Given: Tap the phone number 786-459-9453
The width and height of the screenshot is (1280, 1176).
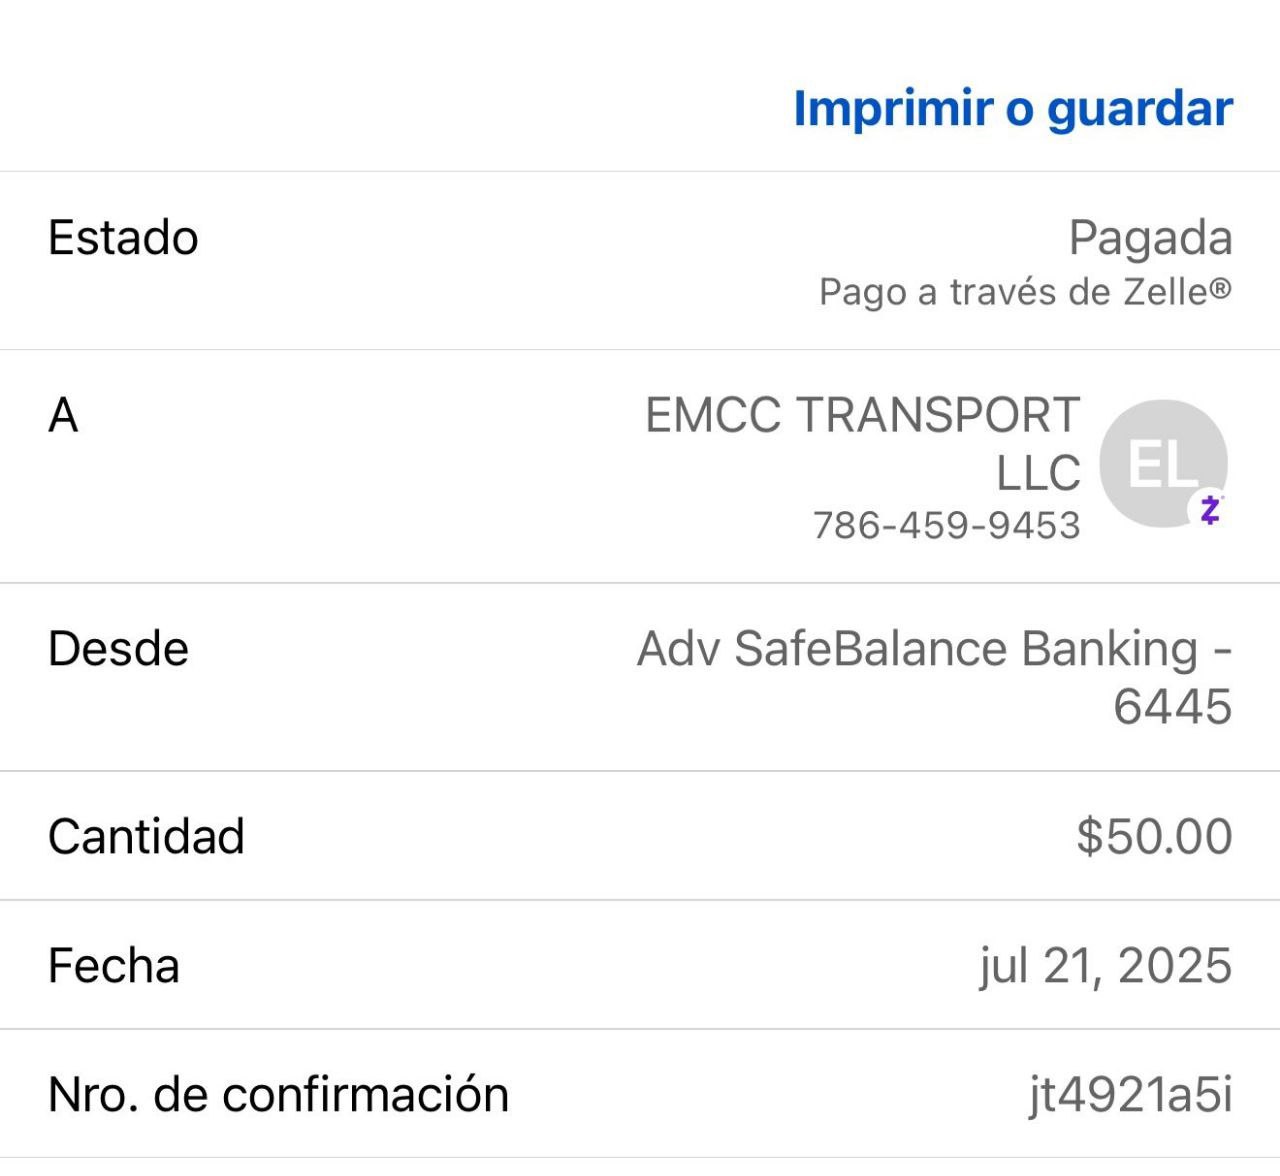Looking at the screenshot, I should point(946,525).
